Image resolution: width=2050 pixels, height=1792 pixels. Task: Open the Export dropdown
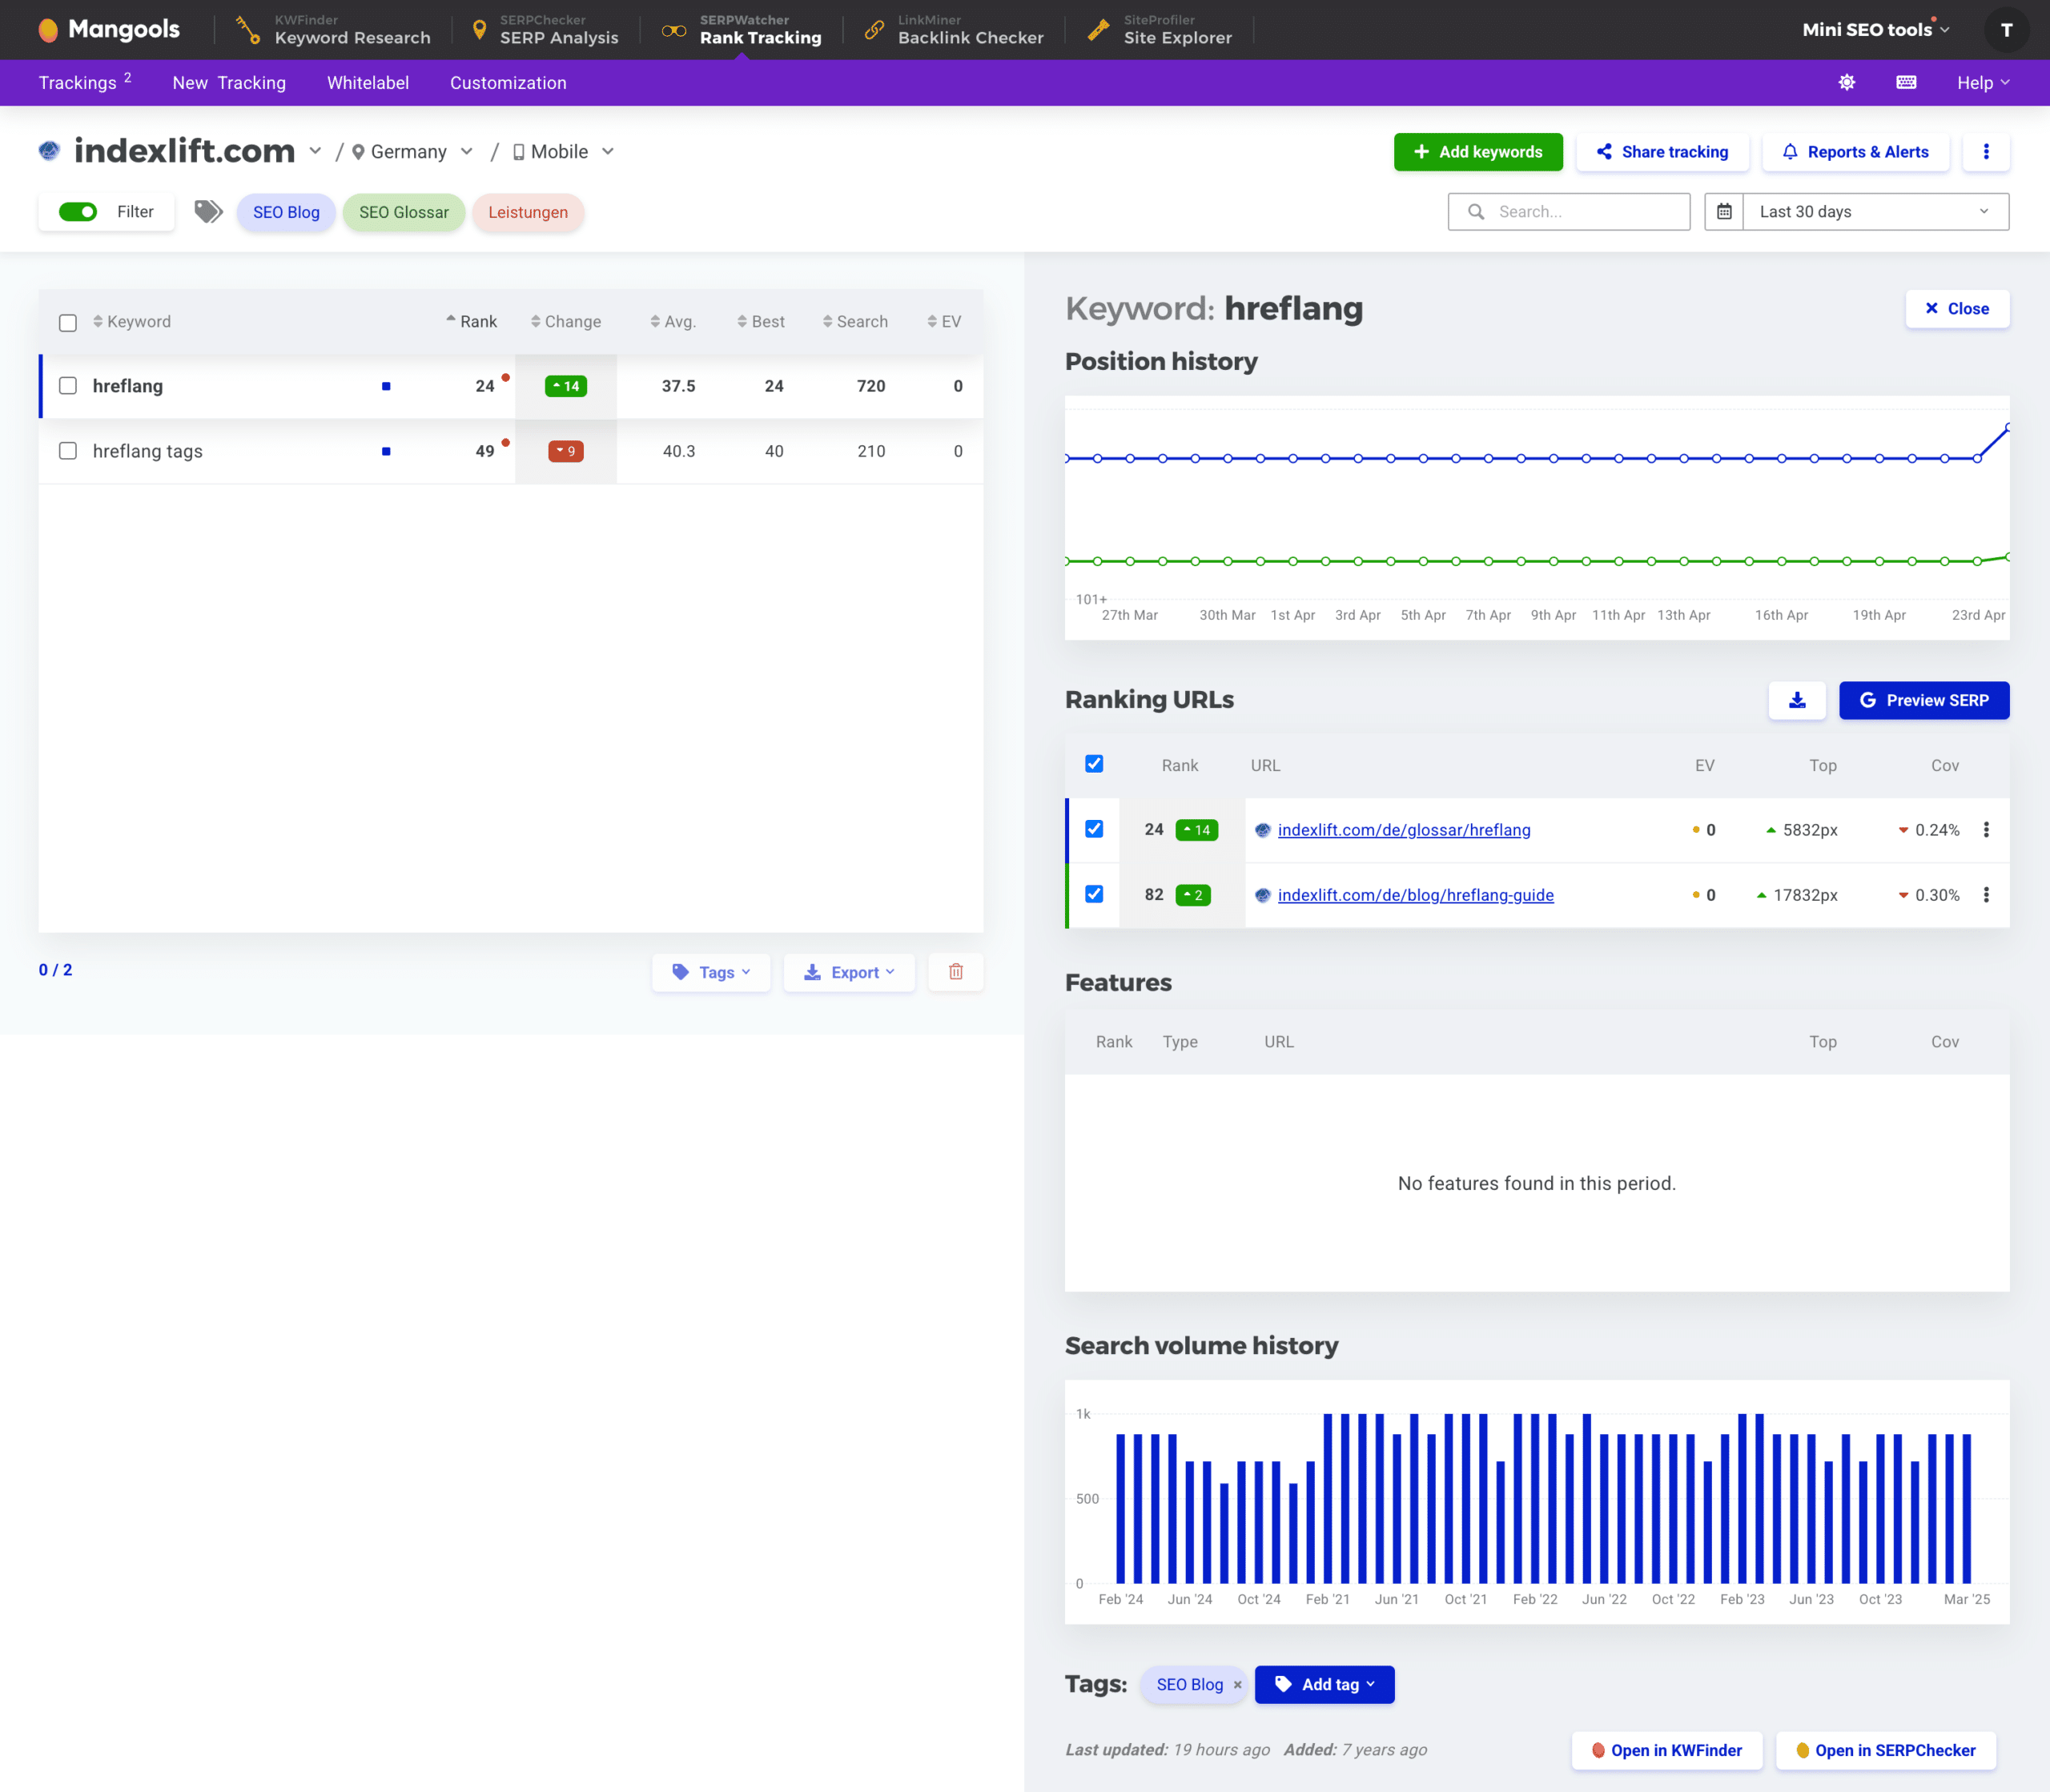[849, 972]
